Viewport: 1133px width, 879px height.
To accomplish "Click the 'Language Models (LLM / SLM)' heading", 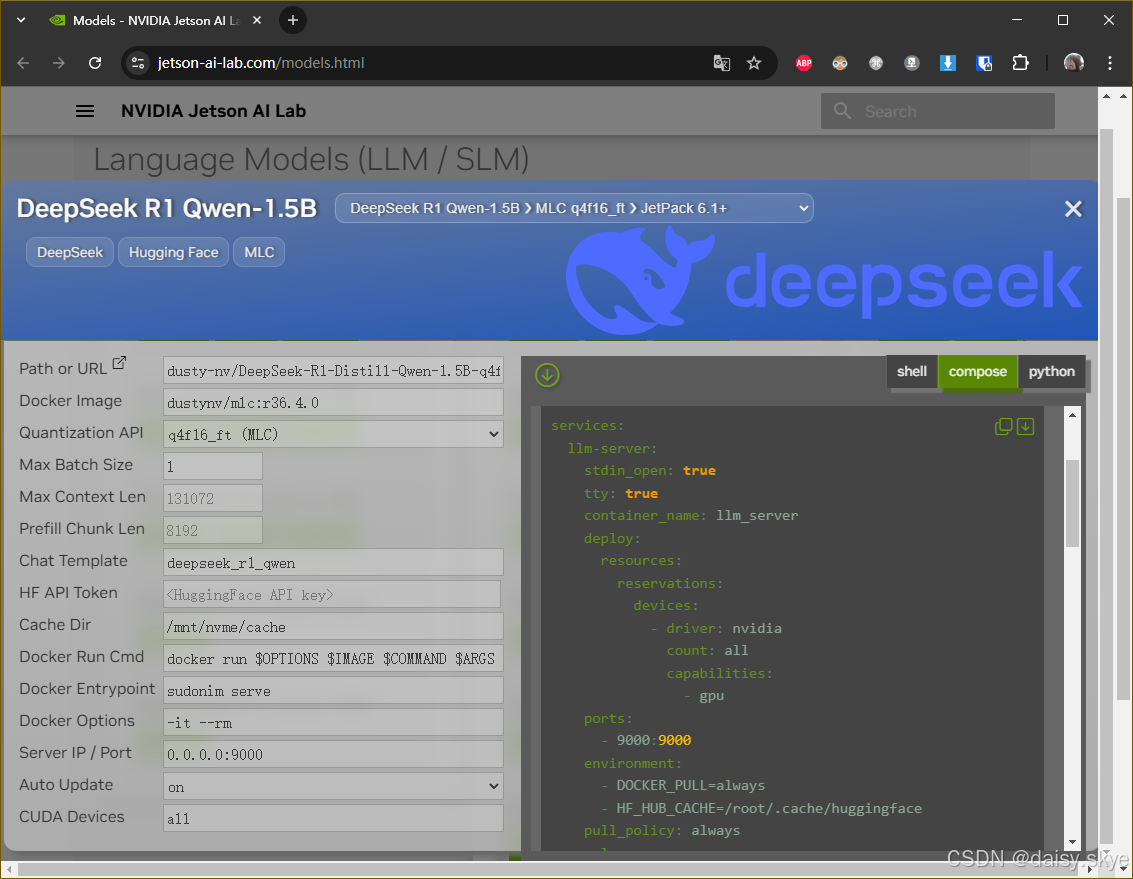I will click(311, 159).
